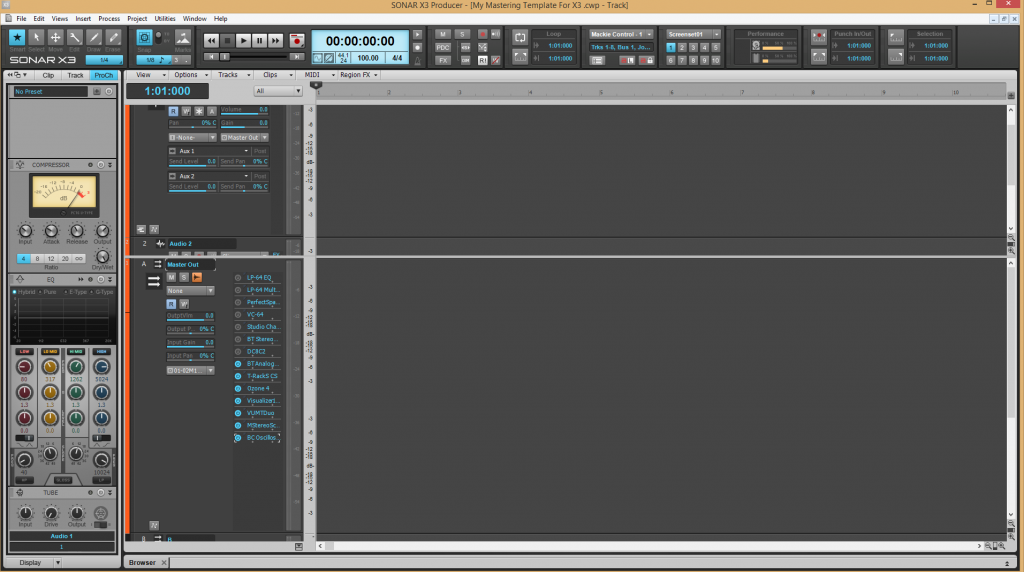
Task: Rewind the transport to start
Action: coord(211,40)
